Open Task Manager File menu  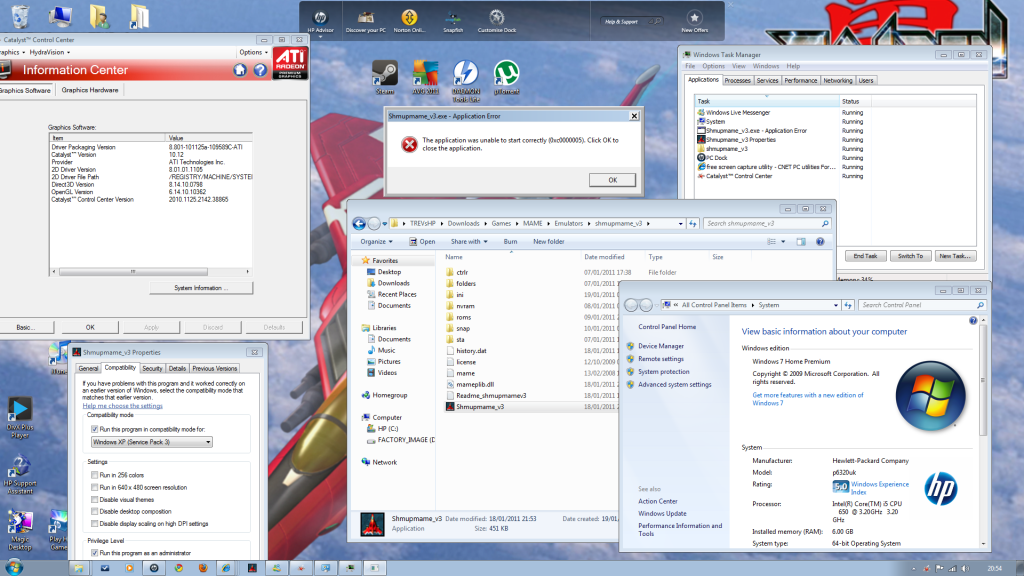pos(690,66)
